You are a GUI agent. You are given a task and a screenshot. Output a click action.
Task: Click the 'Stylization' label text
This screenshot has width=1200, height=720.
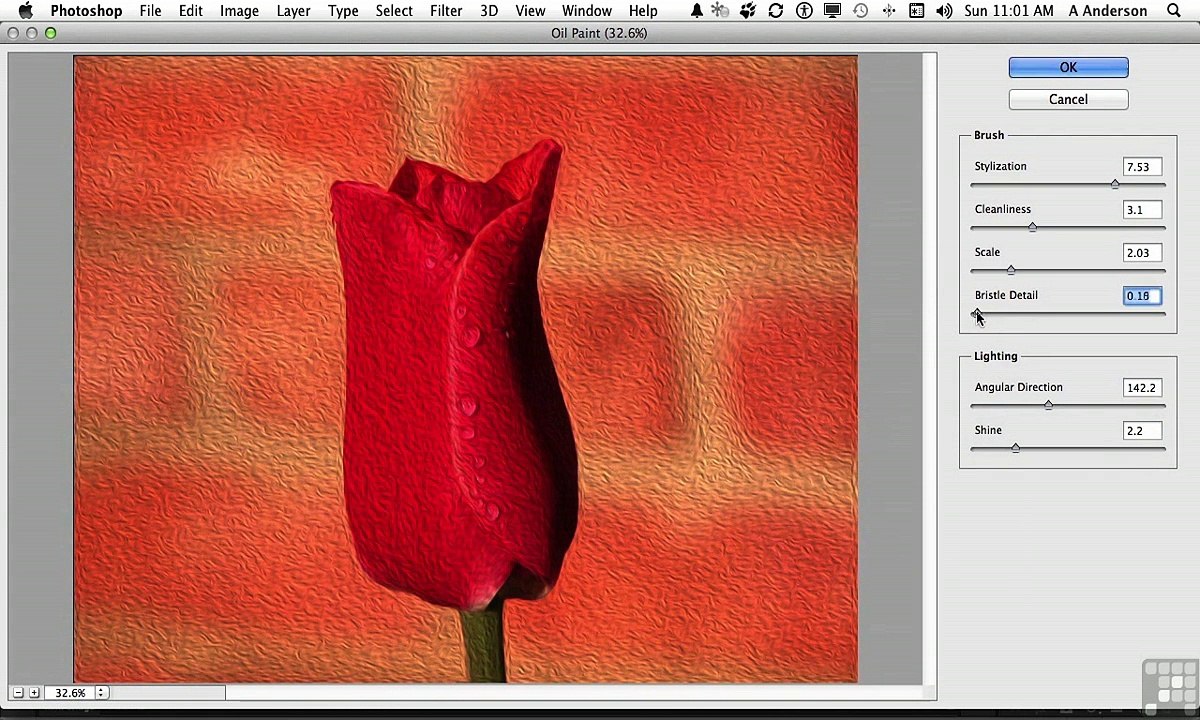point(1000,166)
